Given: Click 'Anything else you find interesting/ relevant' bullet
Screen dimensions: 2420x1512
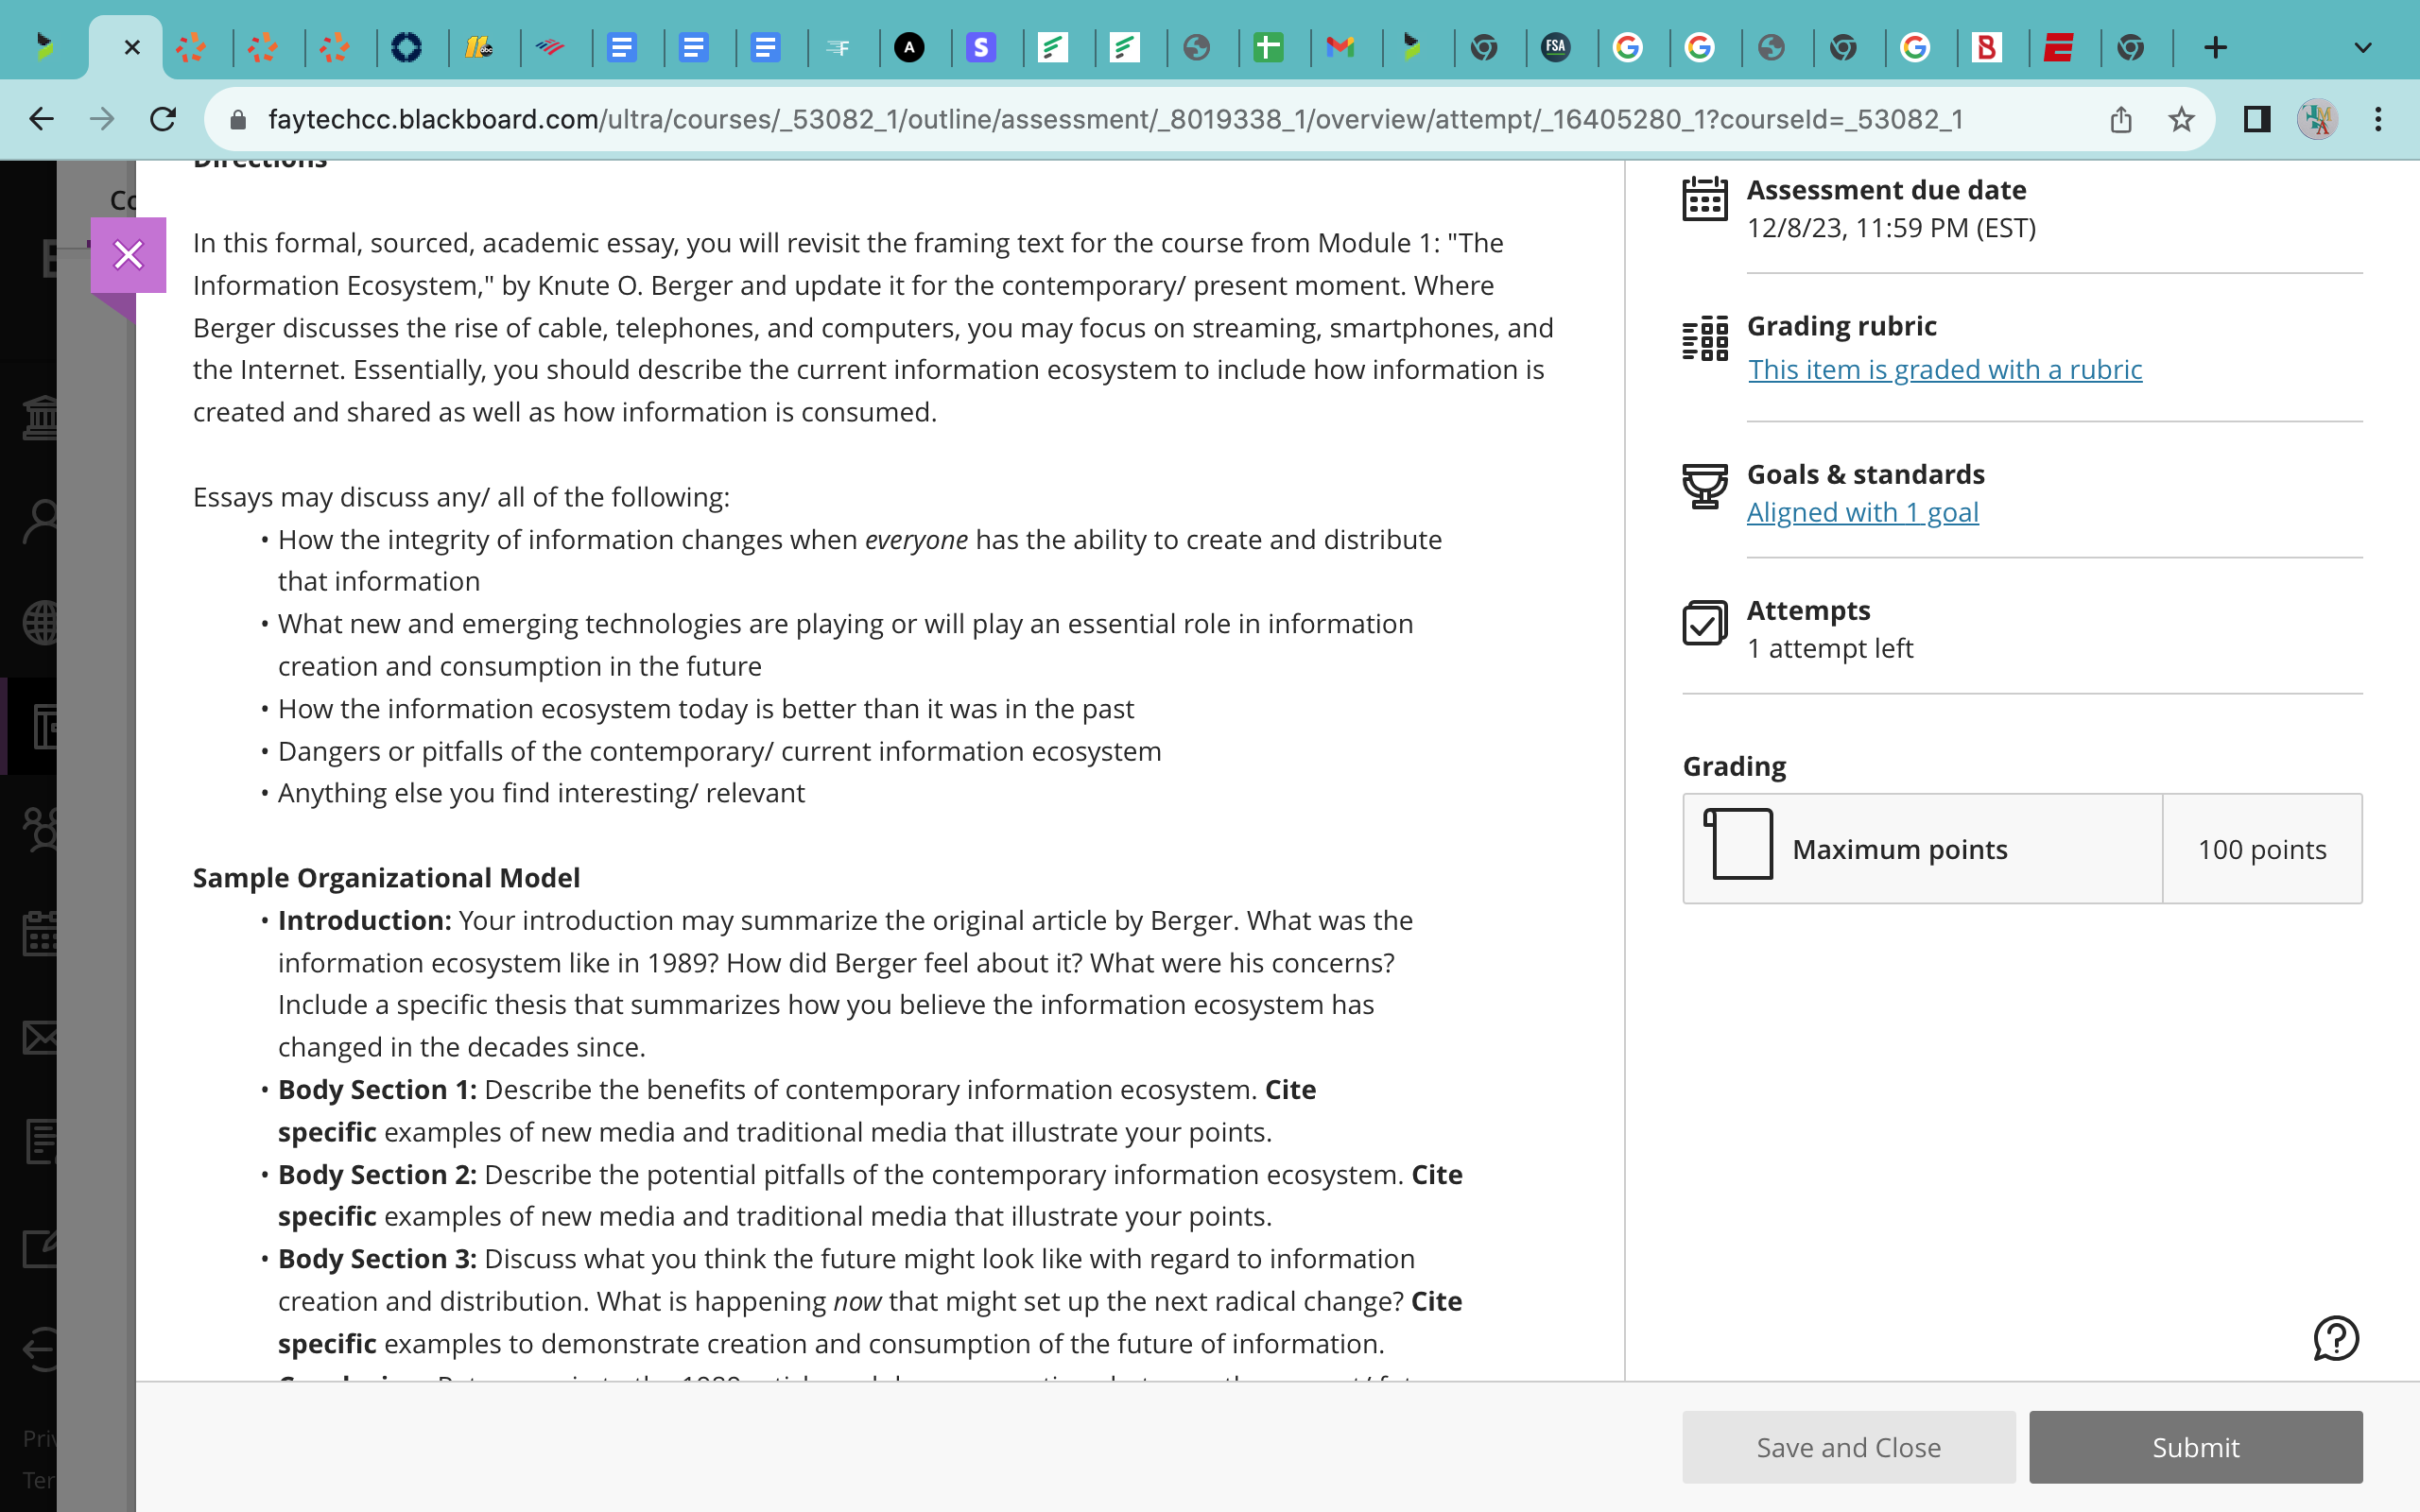Looking at the screenshot, I should point(541,793).
